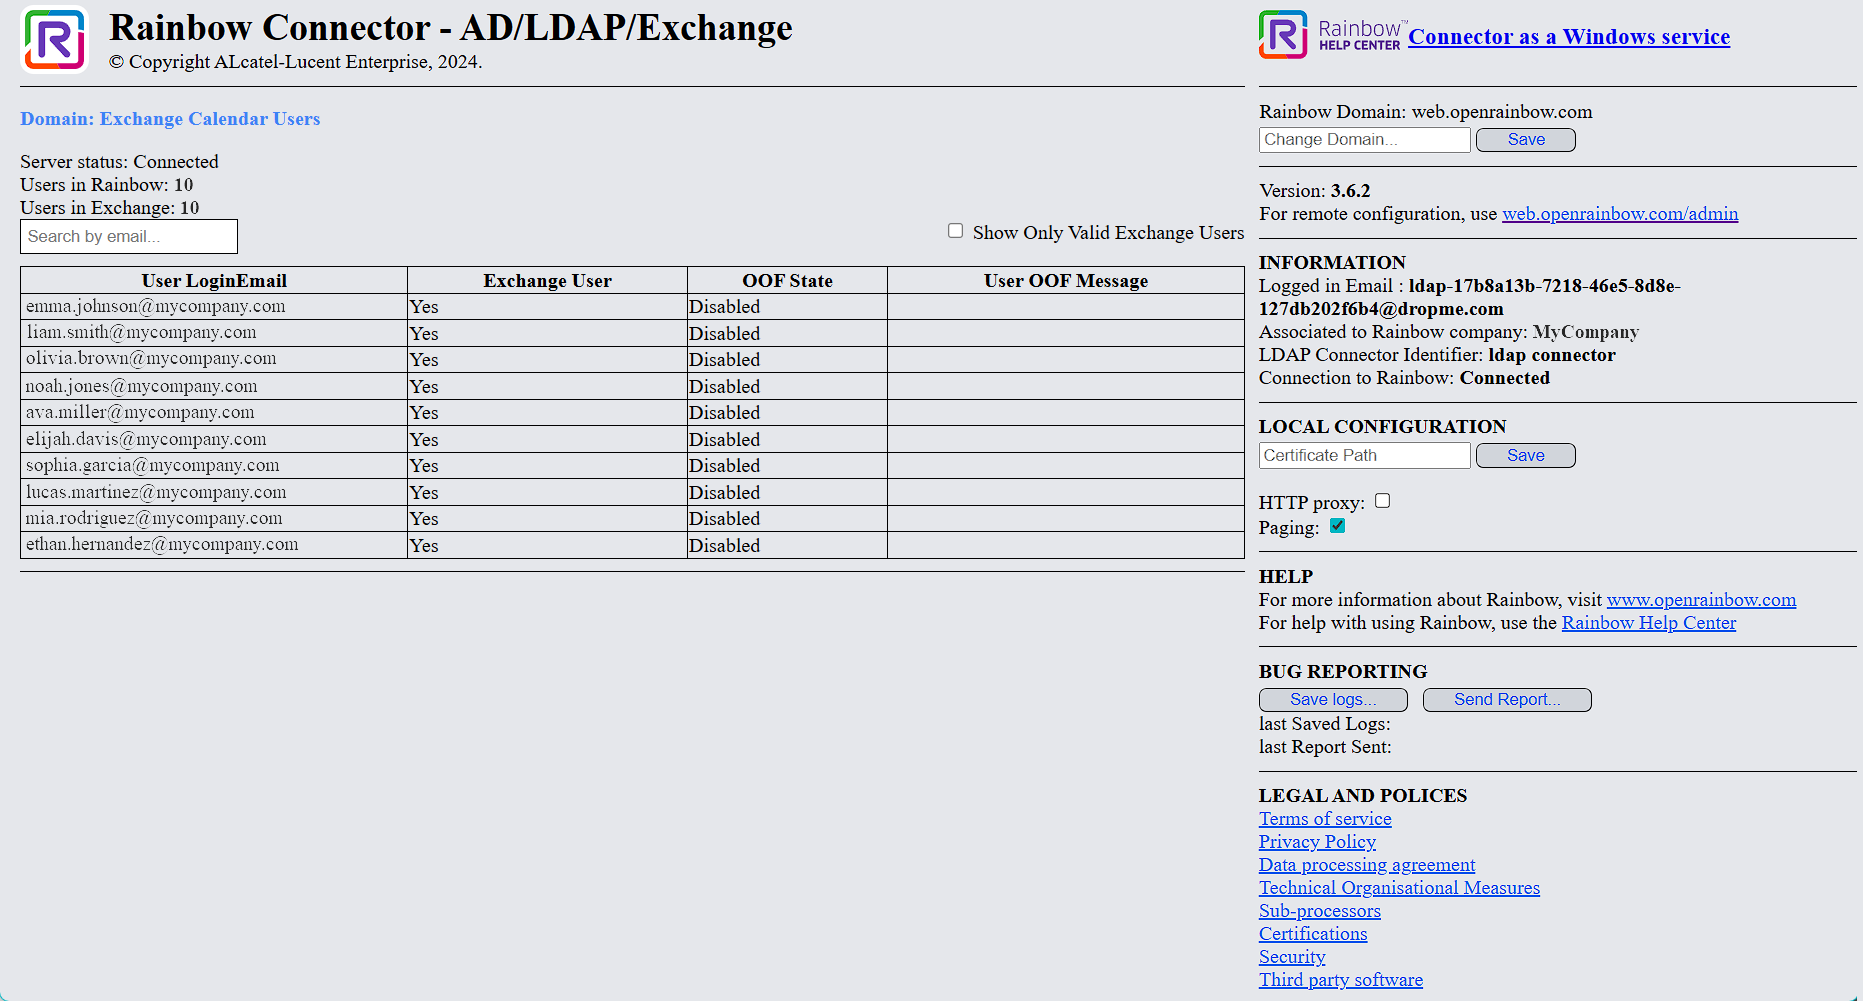Toggle the HTTP proxy checkbox
Screen dimensions: 1863x1001
coord(1382,501)
